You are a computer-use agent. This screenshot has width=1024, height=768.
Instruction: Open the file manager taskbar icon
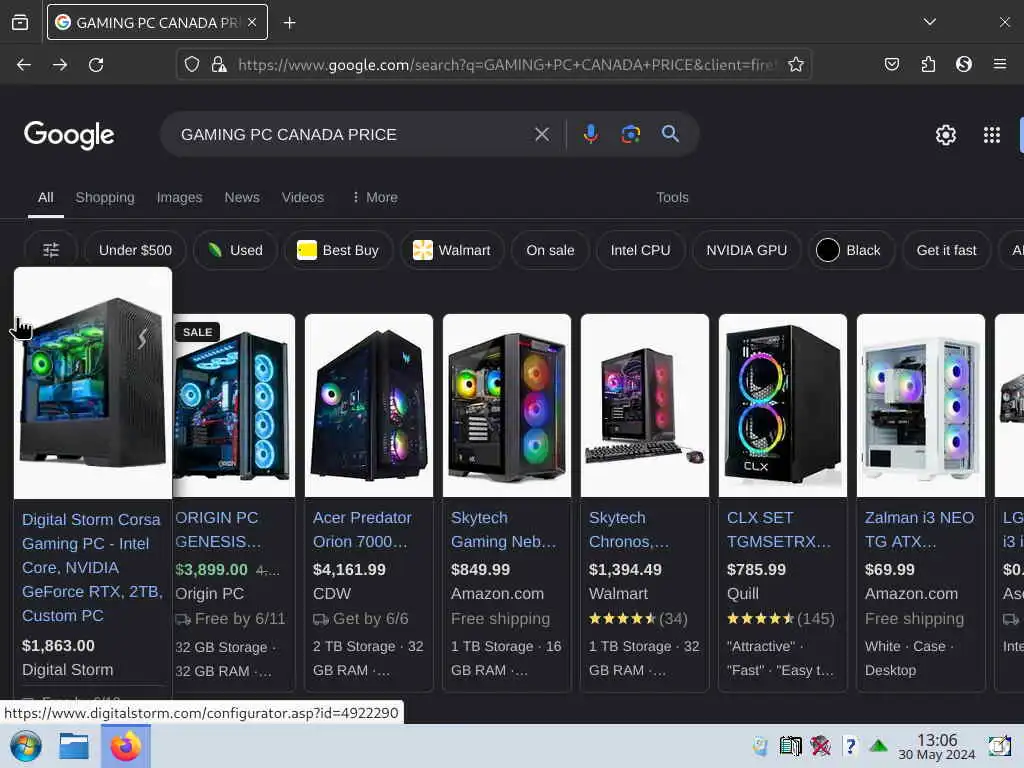(74, 746)
